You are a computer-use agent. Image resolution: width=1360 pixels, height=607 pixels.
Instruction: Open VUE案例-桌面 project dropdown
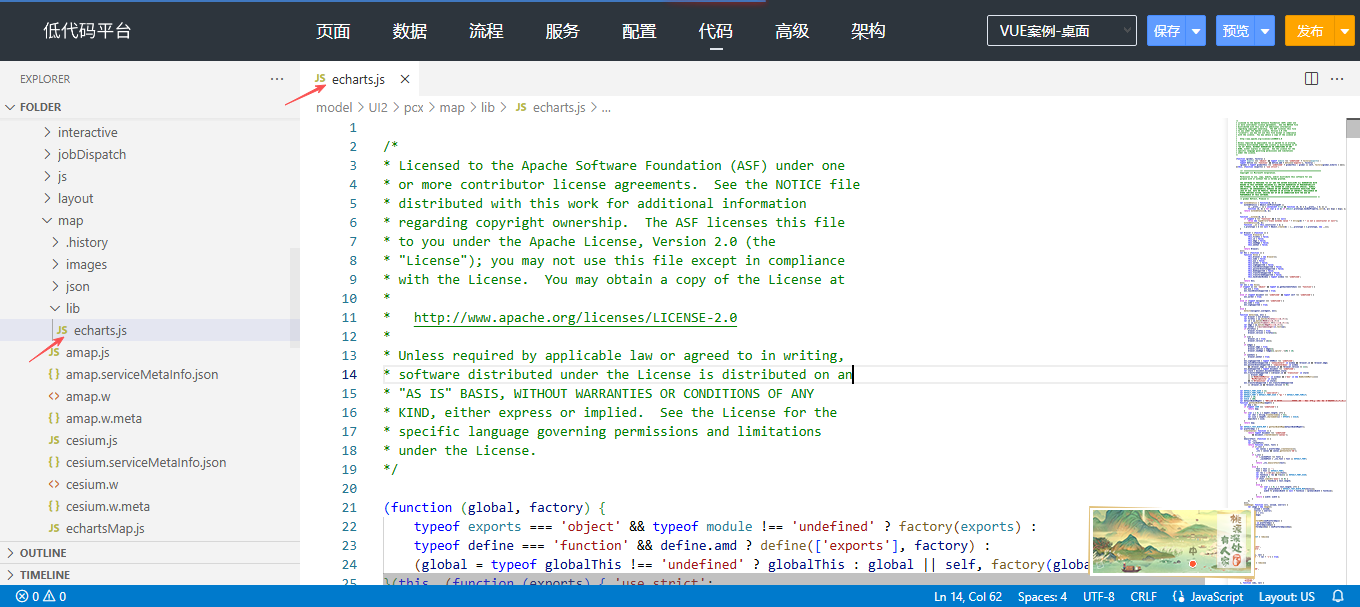(x=1061, y=31)
